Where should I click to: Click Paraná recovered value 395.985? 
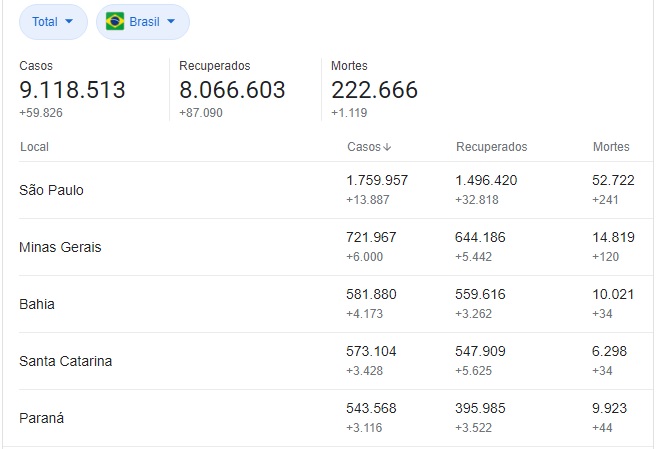click(480, 408)
